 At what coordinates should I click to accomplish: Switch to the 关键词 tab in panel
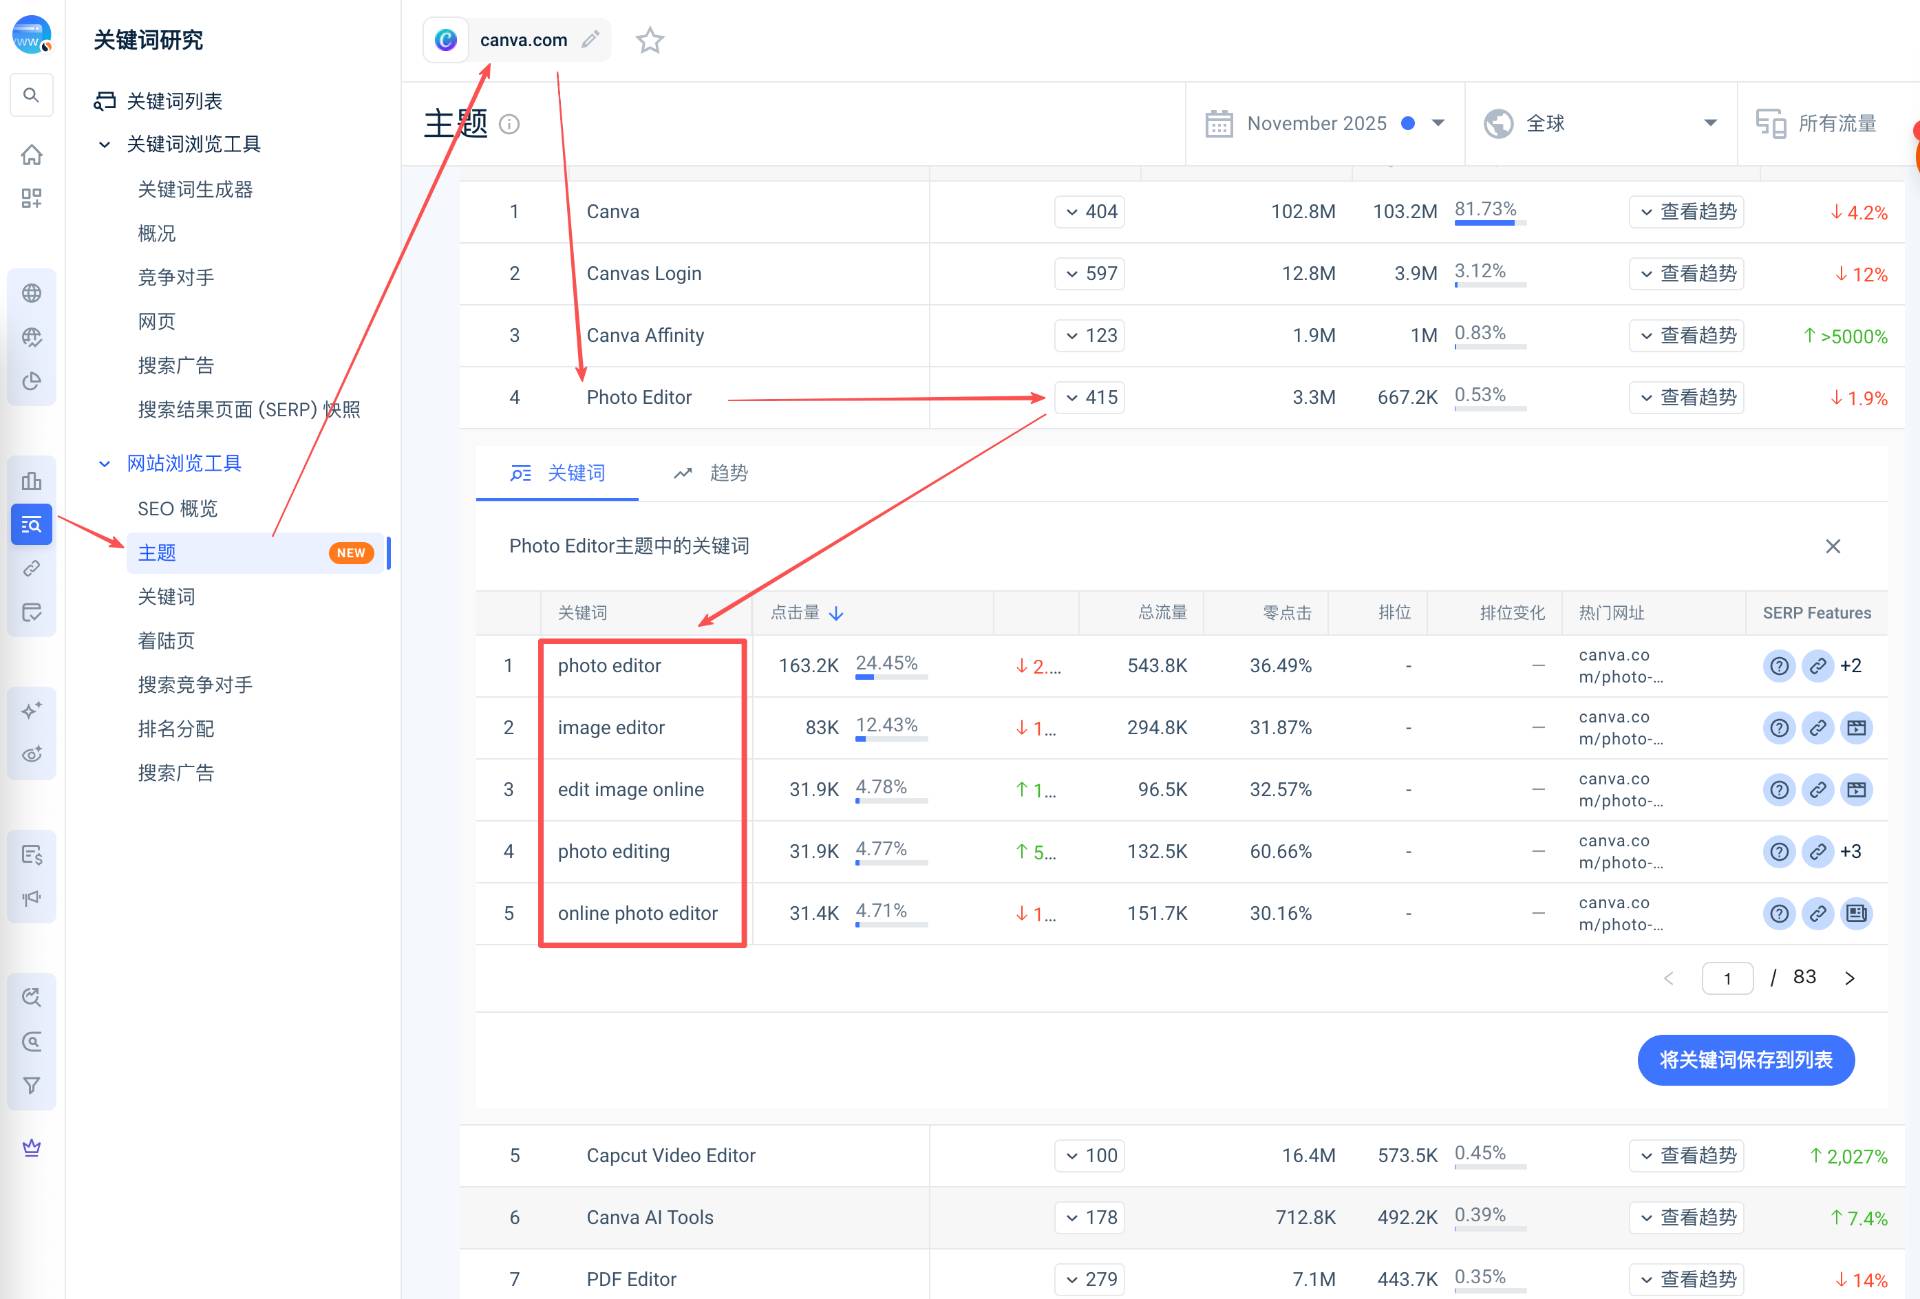[x=557, y=473]
